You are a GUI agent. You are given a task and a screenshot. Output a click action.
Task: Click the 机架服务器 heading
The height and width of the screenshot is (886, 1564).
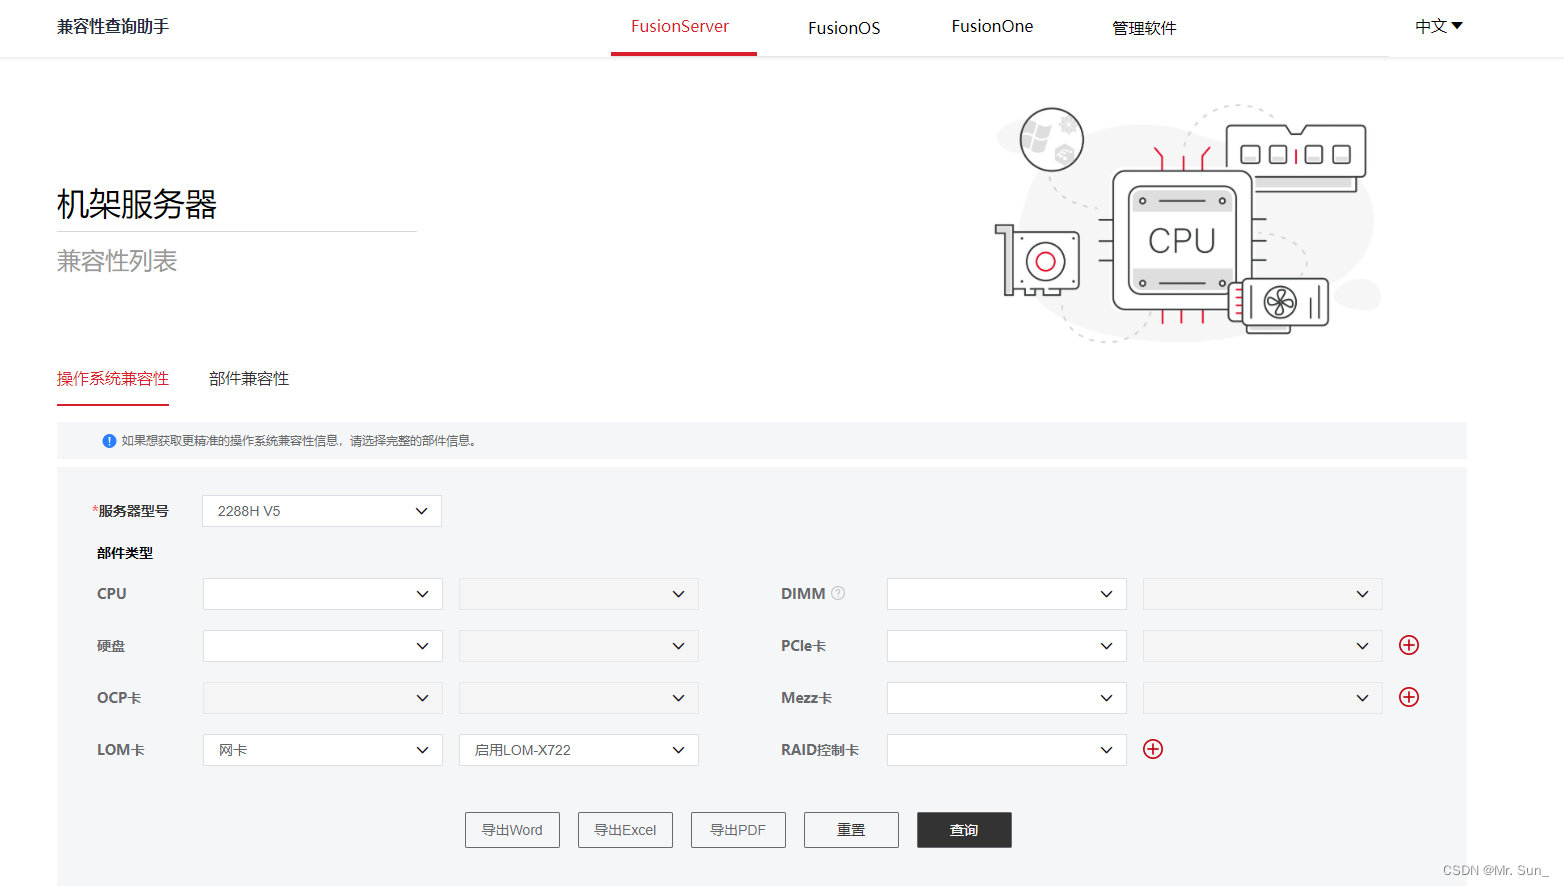[x=137, y=204]
